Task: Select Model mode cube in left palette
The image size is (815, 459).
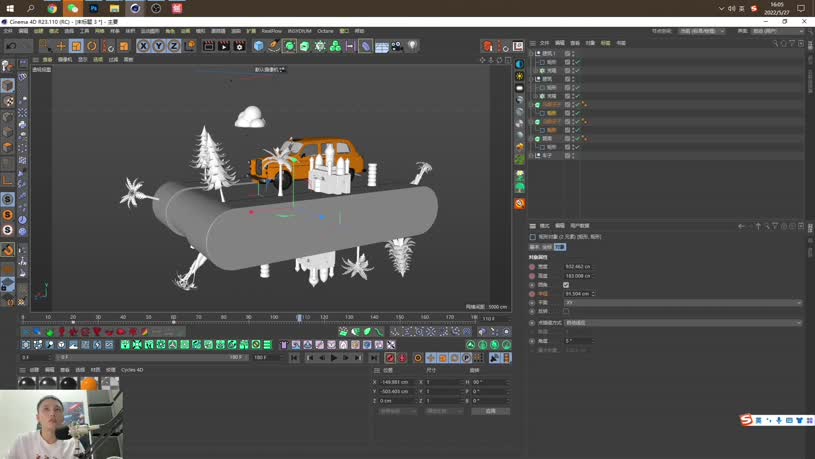Action: [x=7, y=85]
